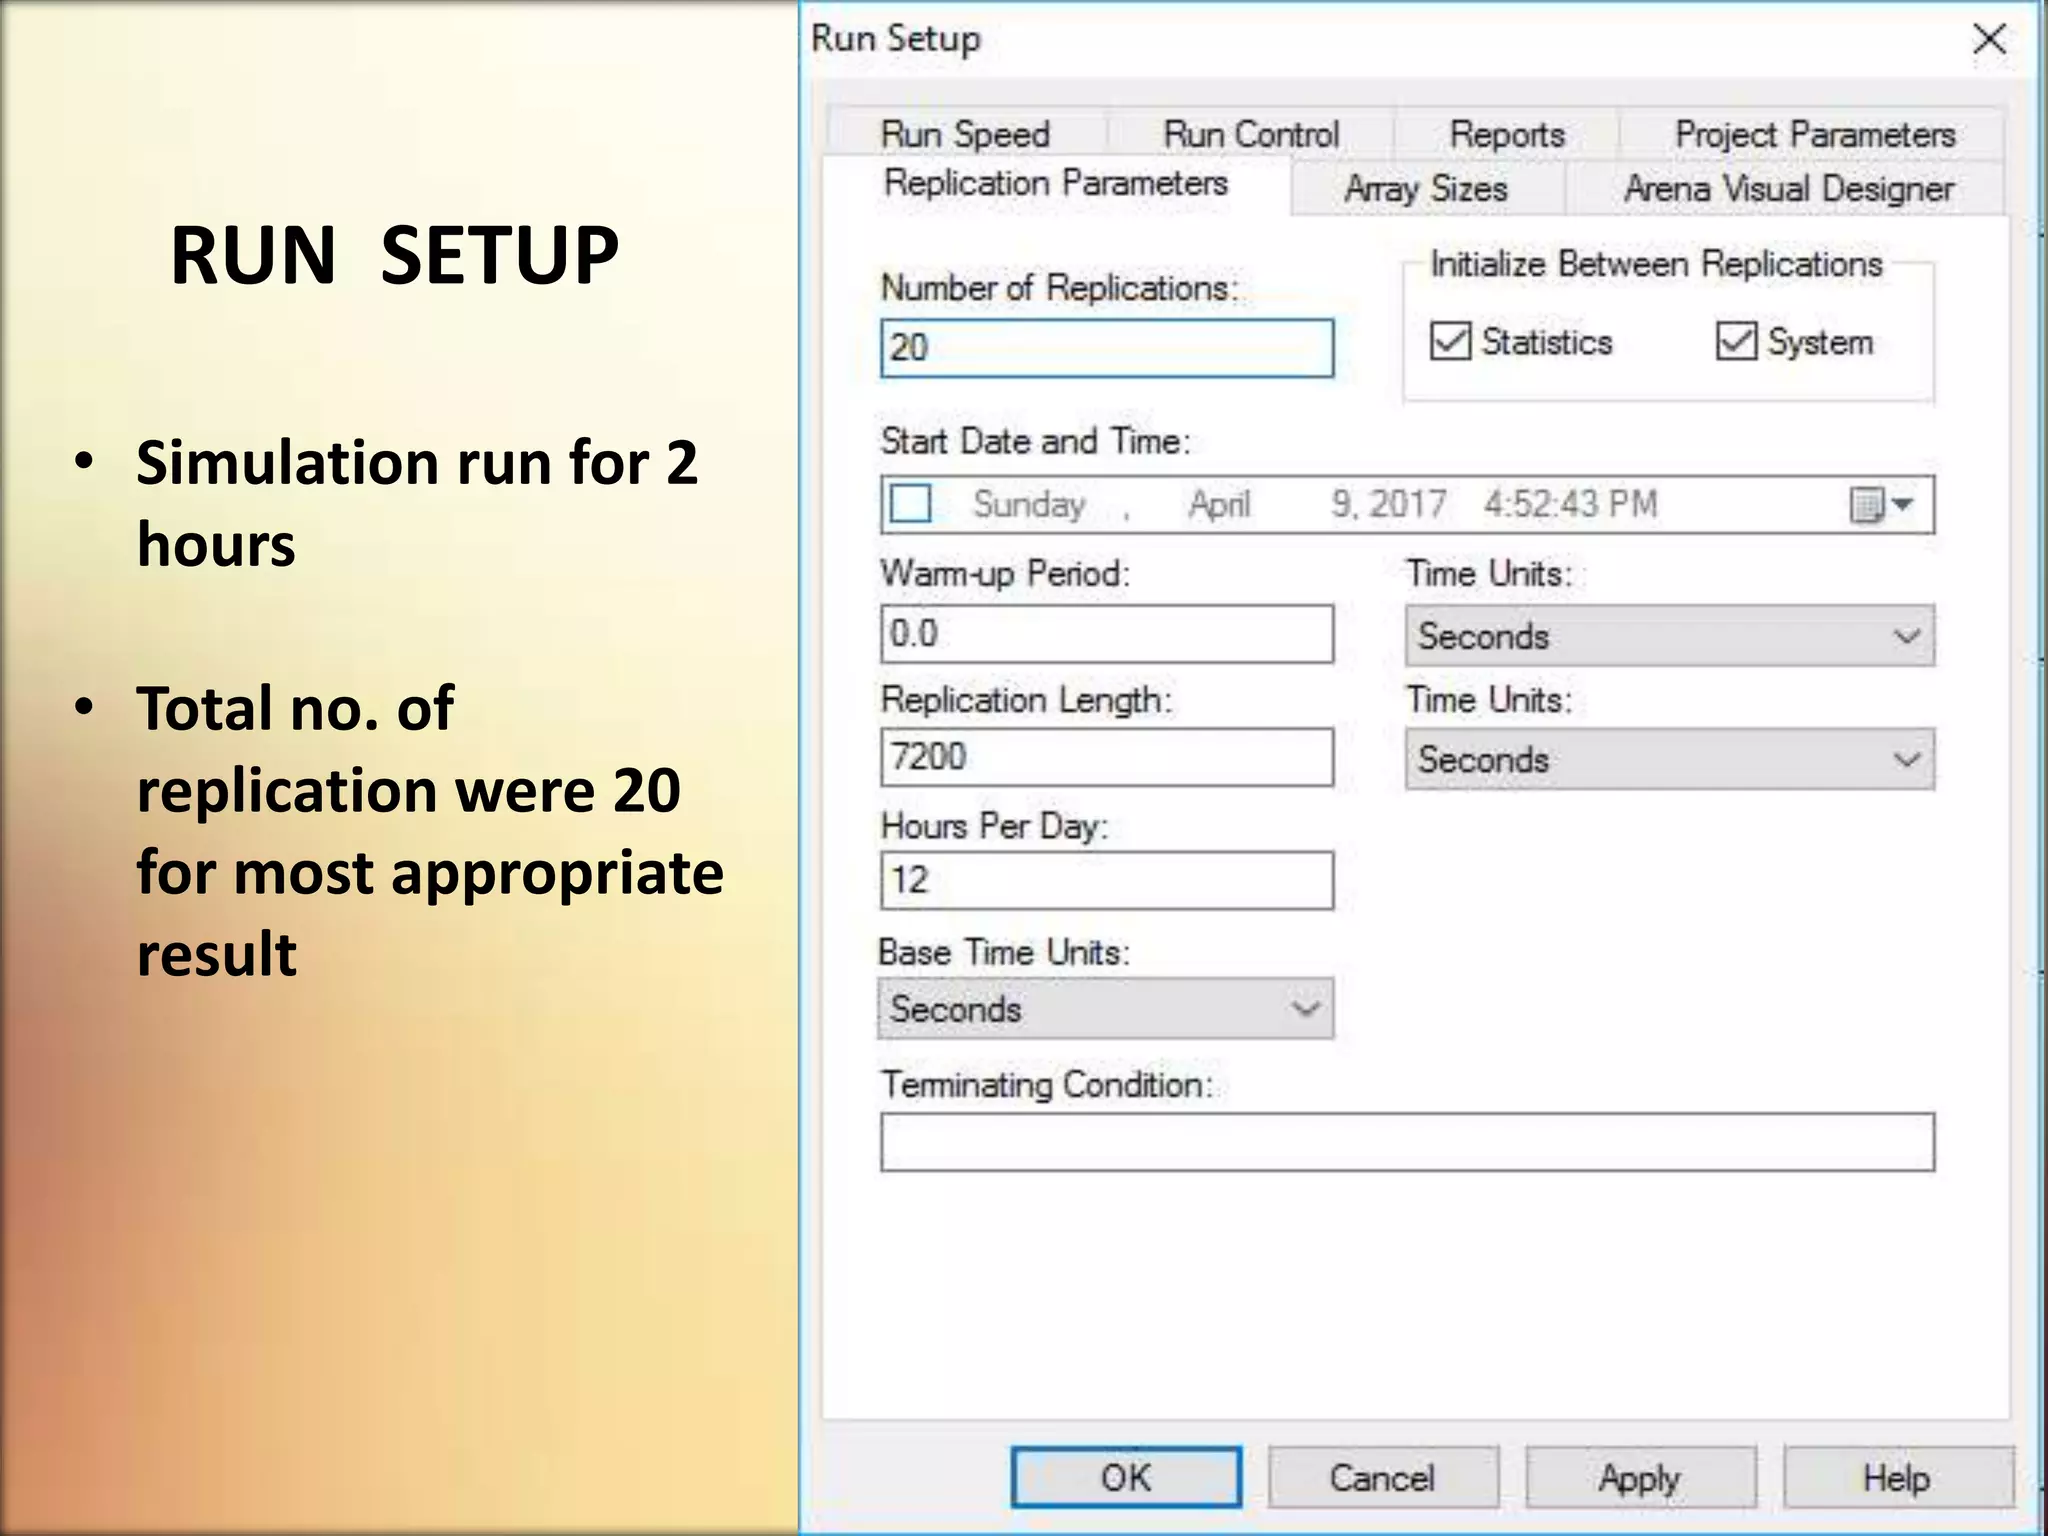Click the Replication Length field
Screen dimensions: 2048x1536
[x=1107, y=757]
